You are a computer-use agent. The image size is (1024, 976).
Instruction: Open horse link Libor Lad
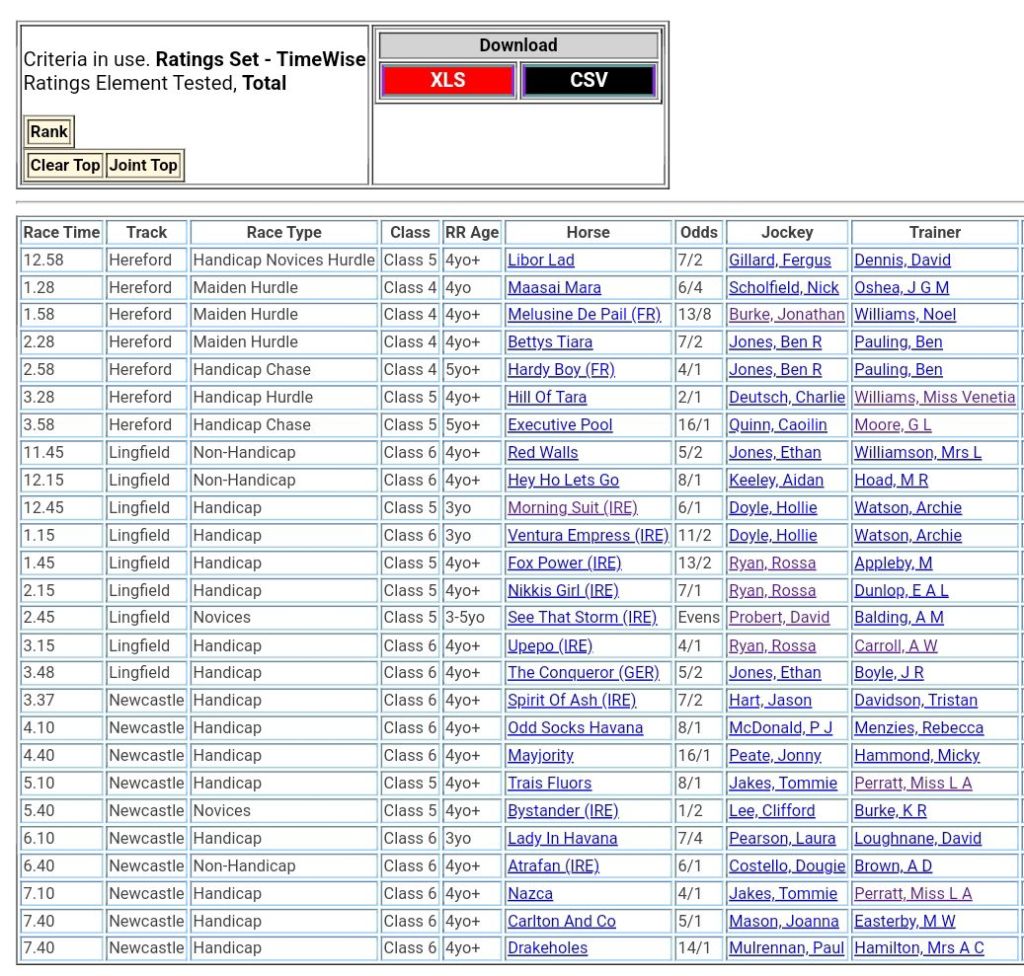pyautogui.click(x=540, y=260)
